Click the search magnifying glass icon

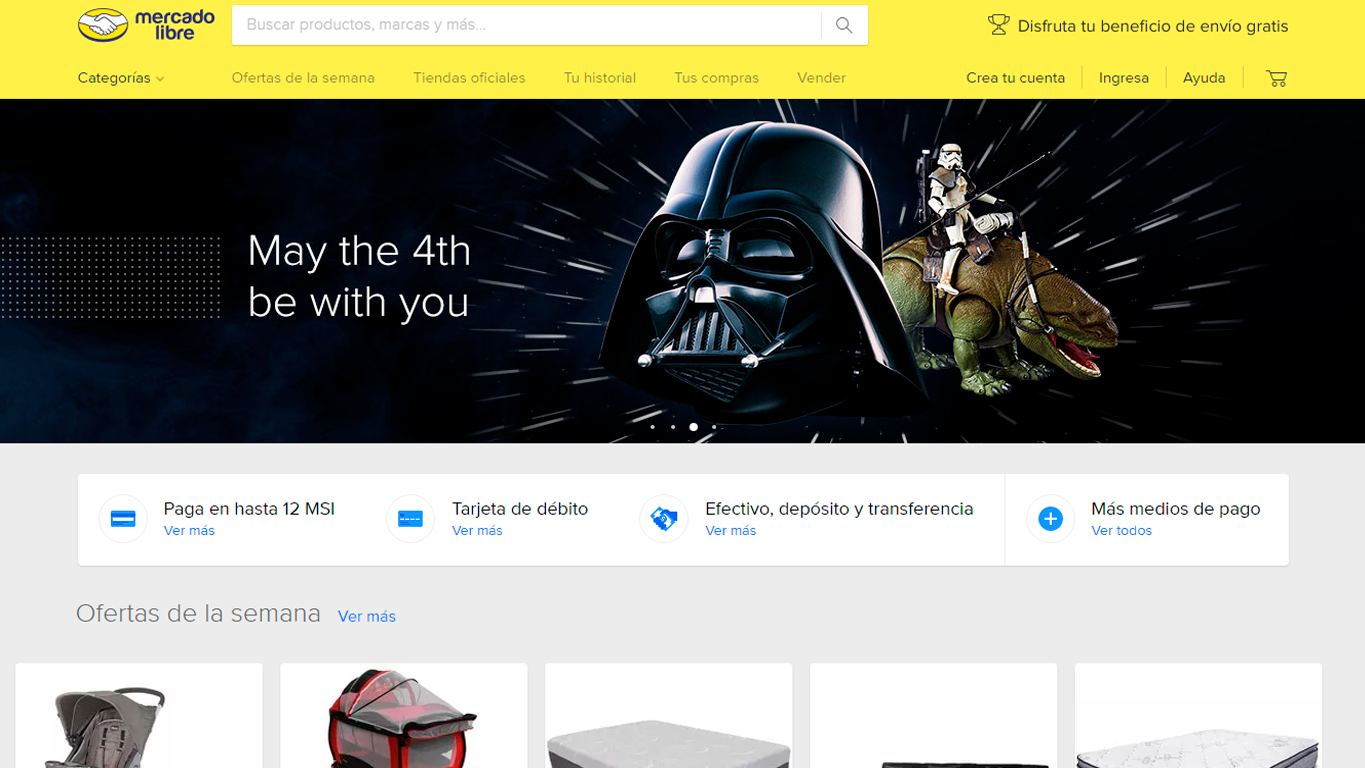[844, 25]
